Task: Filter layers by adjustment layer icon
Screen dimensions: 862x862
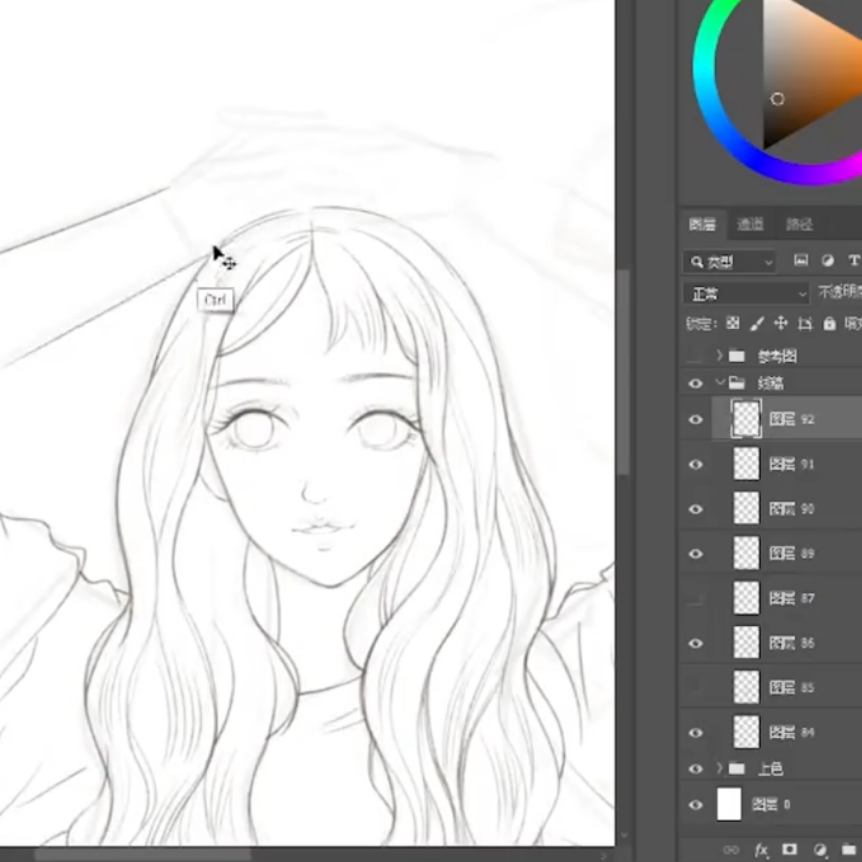Action: (827, 261)
